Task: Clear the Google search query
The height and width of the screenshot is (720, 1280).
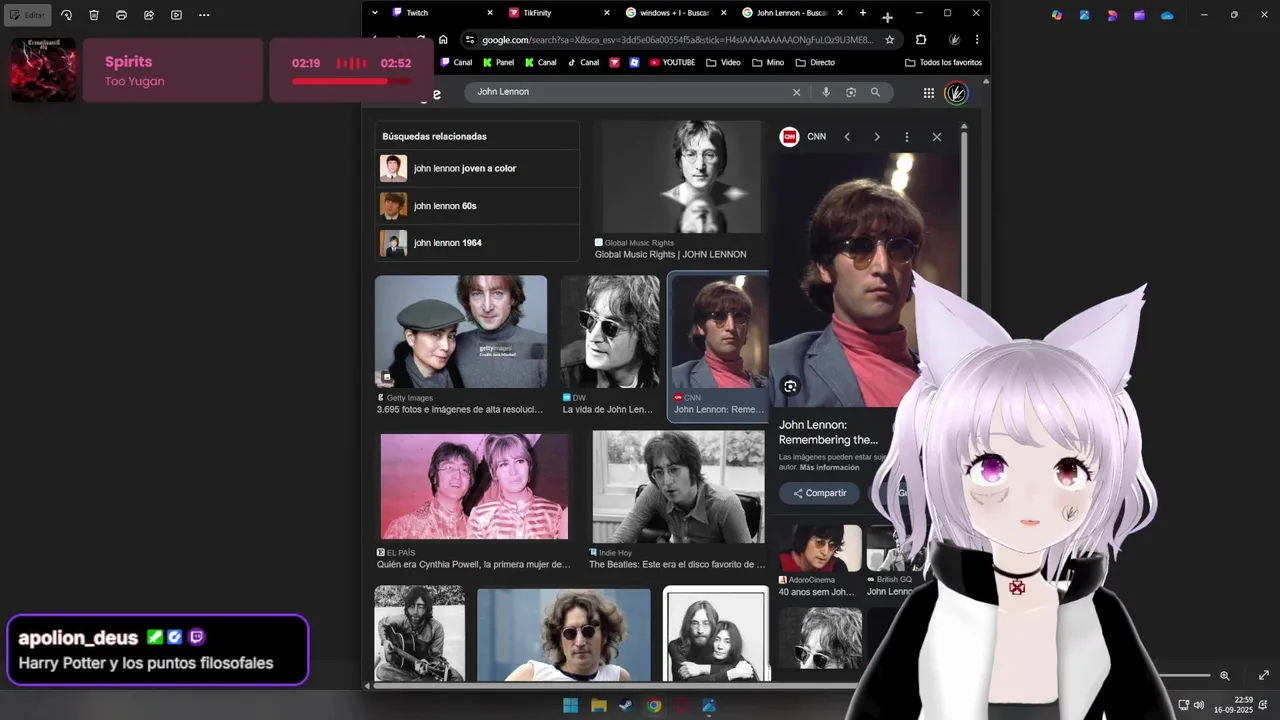Action: tap(796, 92)
